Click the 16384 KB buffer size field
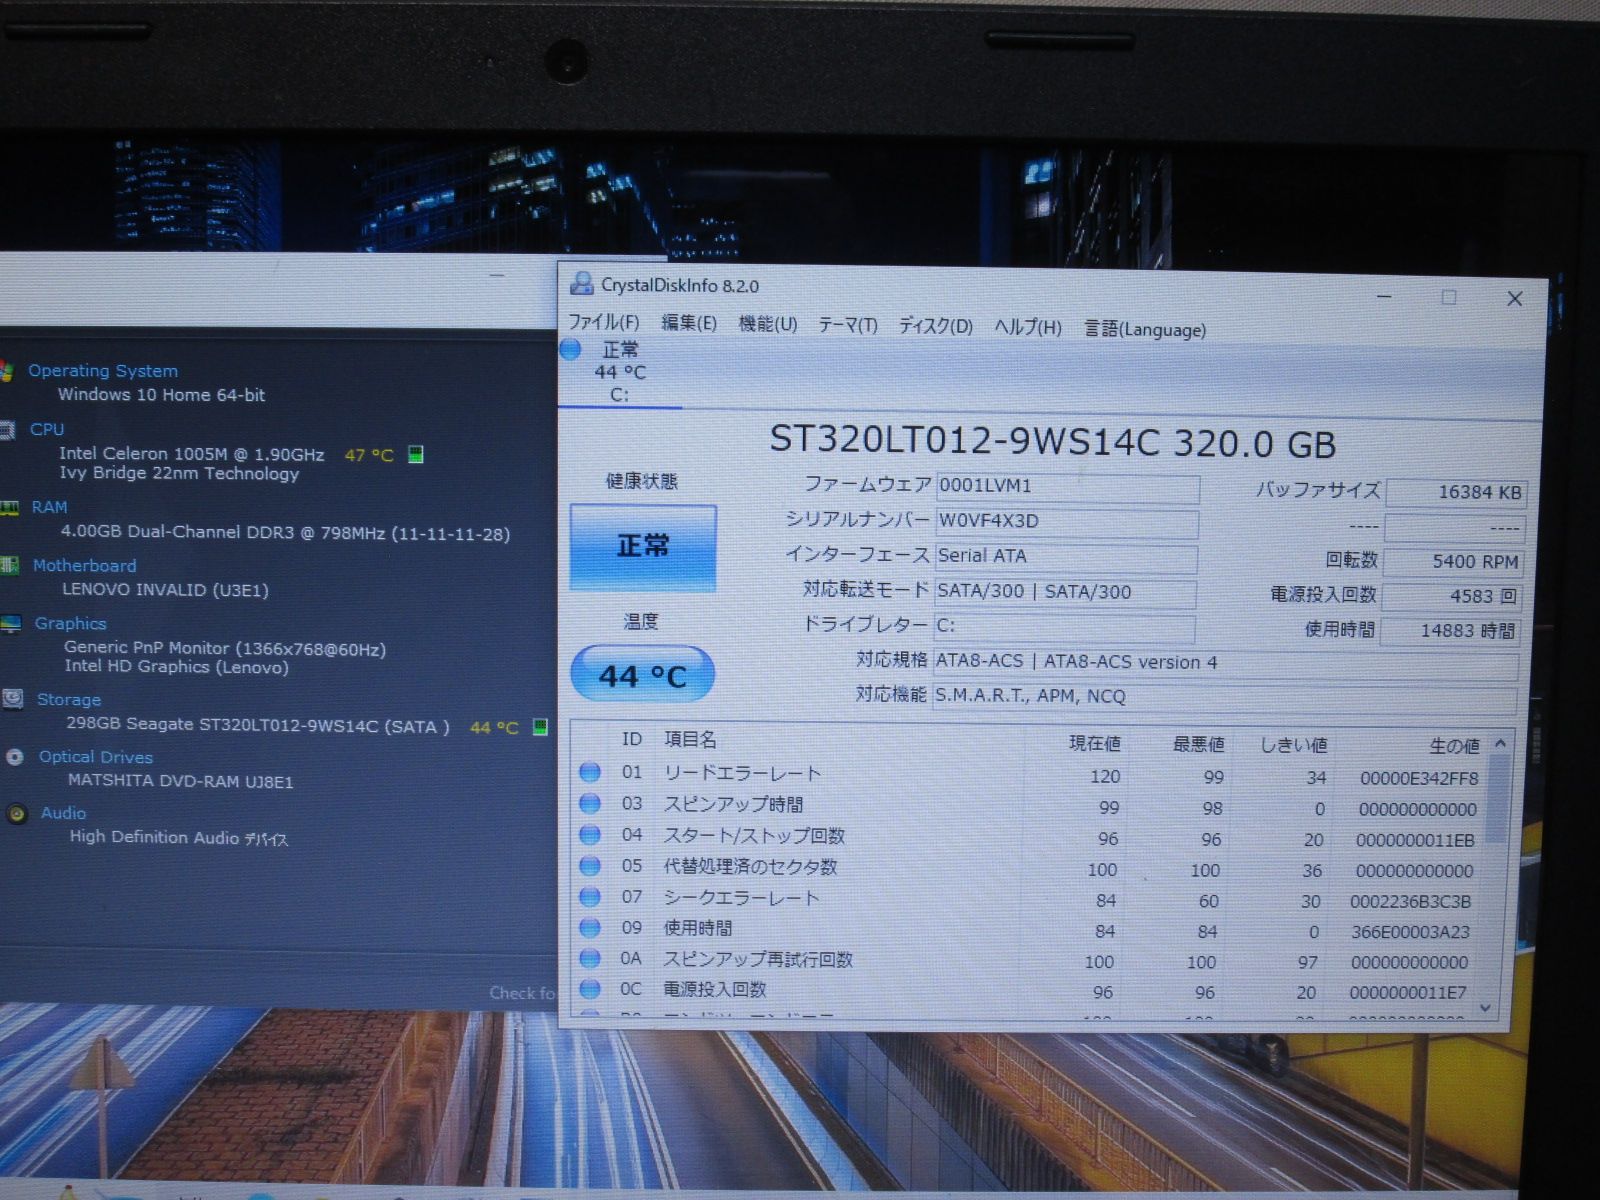This screenshot has width=1600, height=1200. click(x=1455, y=492)
